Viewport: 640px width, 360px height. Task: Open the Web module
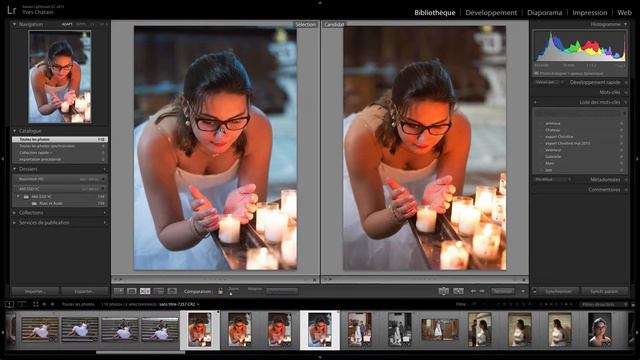[x=624, y=13]
